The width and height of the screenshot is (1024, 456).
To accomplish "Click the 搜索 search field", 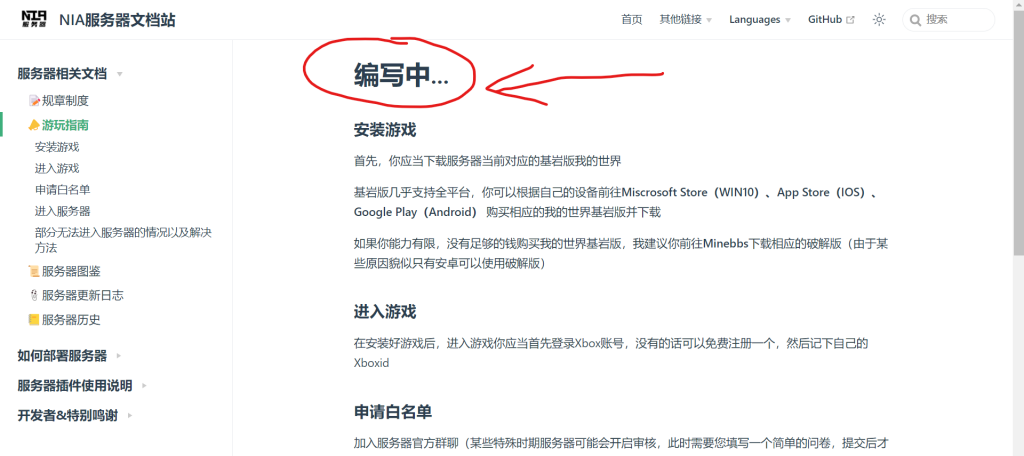I will [949, 20].
